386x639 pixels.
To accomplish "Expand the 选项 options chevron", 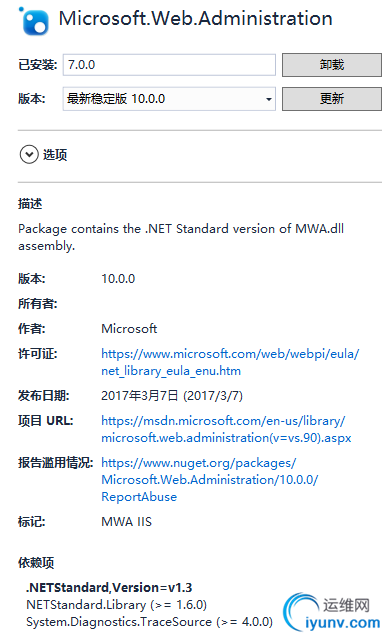I will coord(29,154).
